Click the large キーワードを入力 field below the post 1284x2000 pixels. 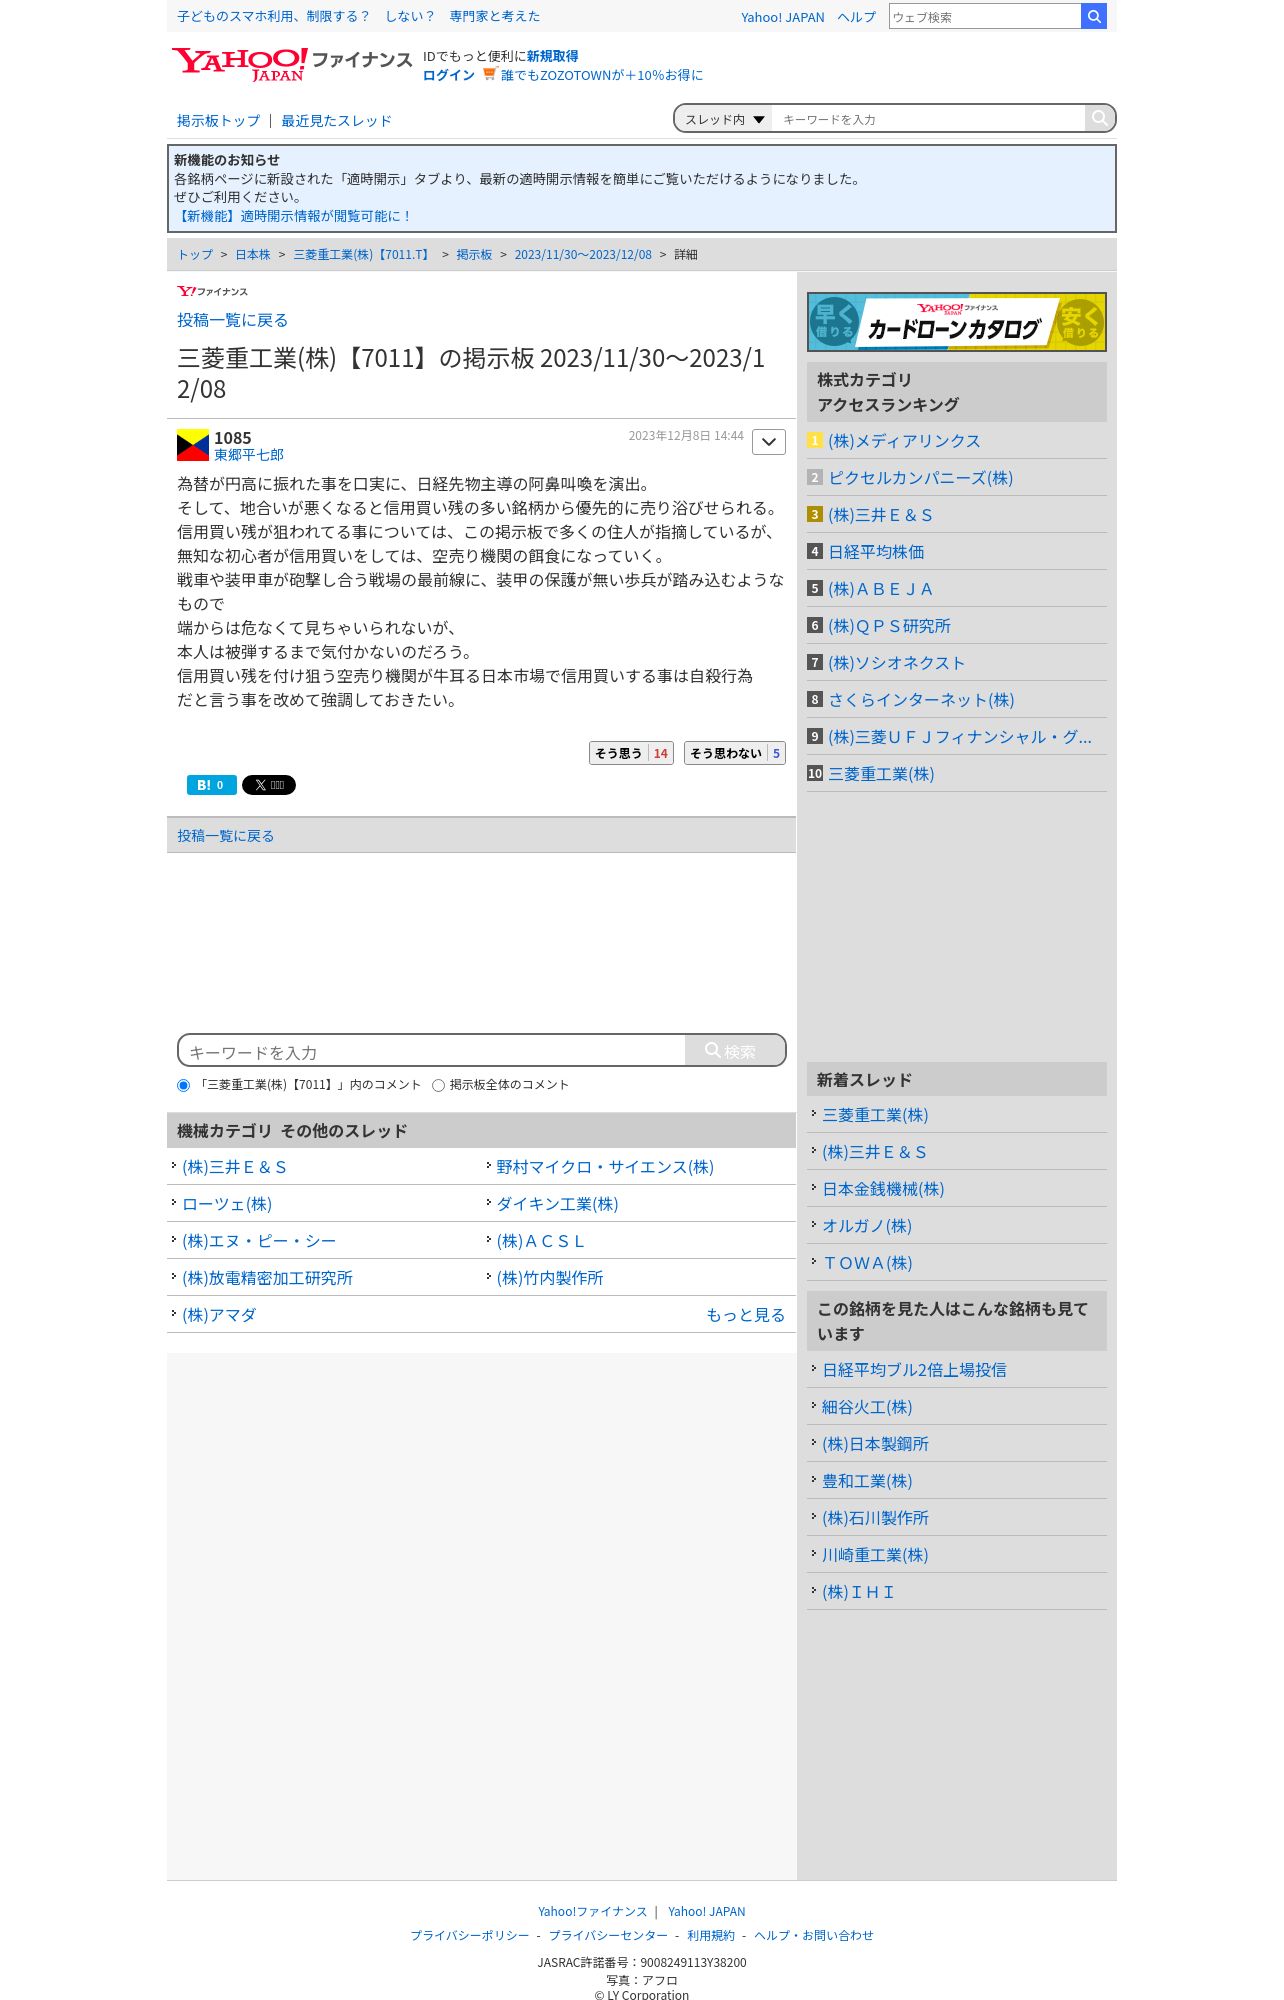(x=432, y=1051)
